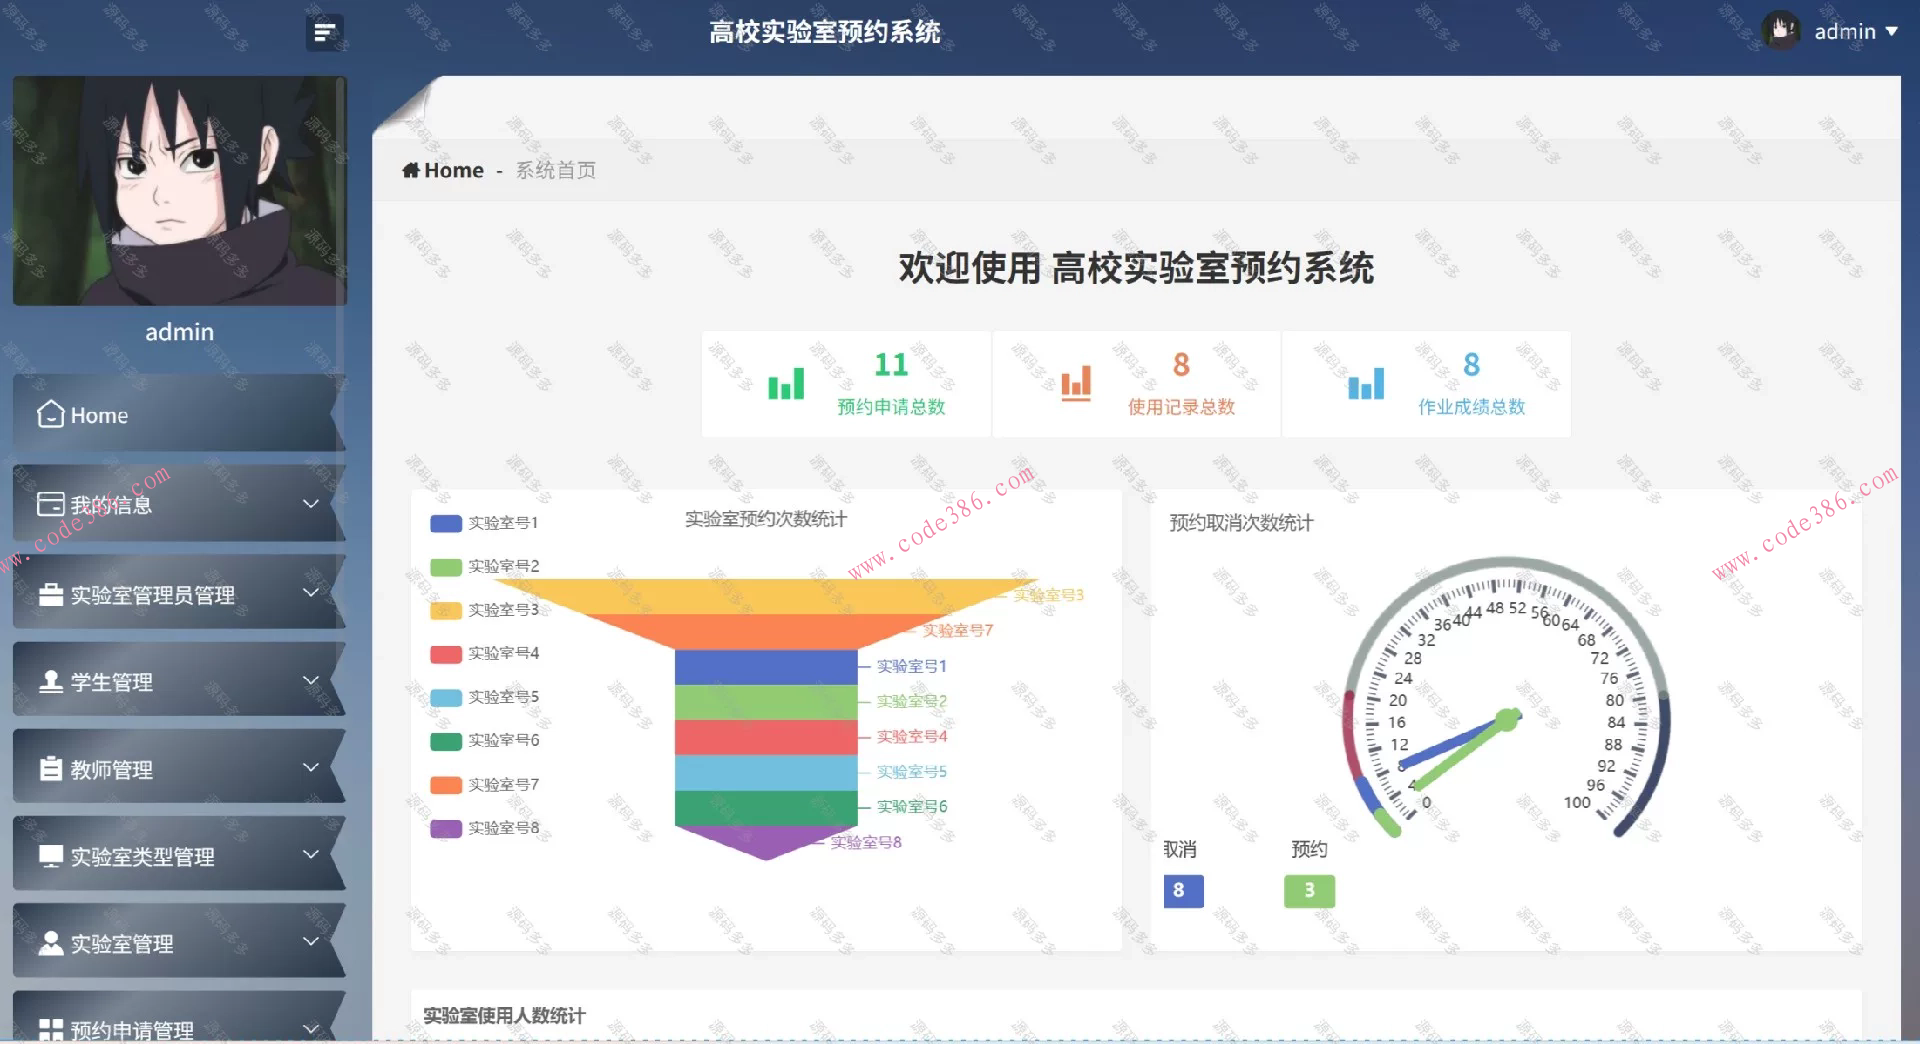Toggle 实验室号5 legend swatch
The width and height of the screenshot is (1920, 1044).
(x=446, y=697)
